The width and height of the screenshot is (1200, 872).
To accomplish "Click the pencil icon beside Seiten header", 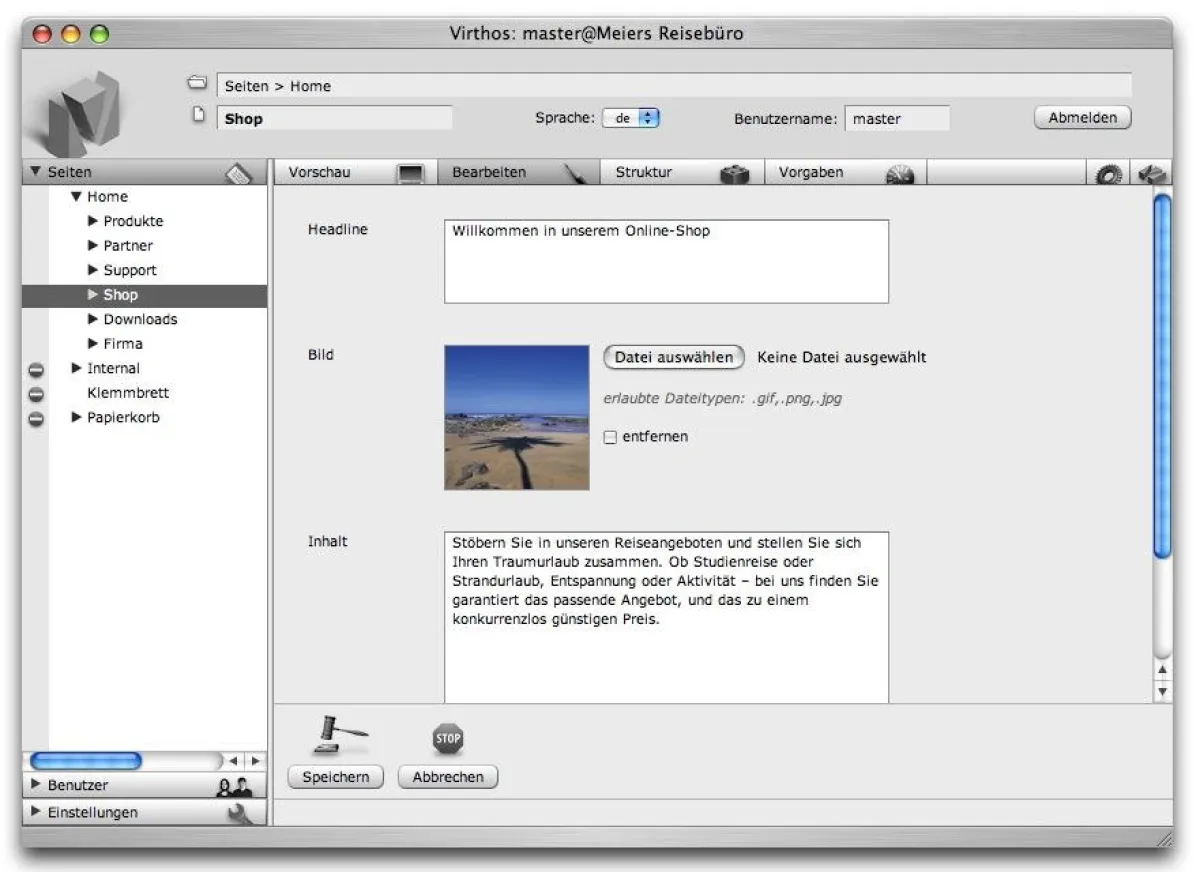I will pos(240,171).
